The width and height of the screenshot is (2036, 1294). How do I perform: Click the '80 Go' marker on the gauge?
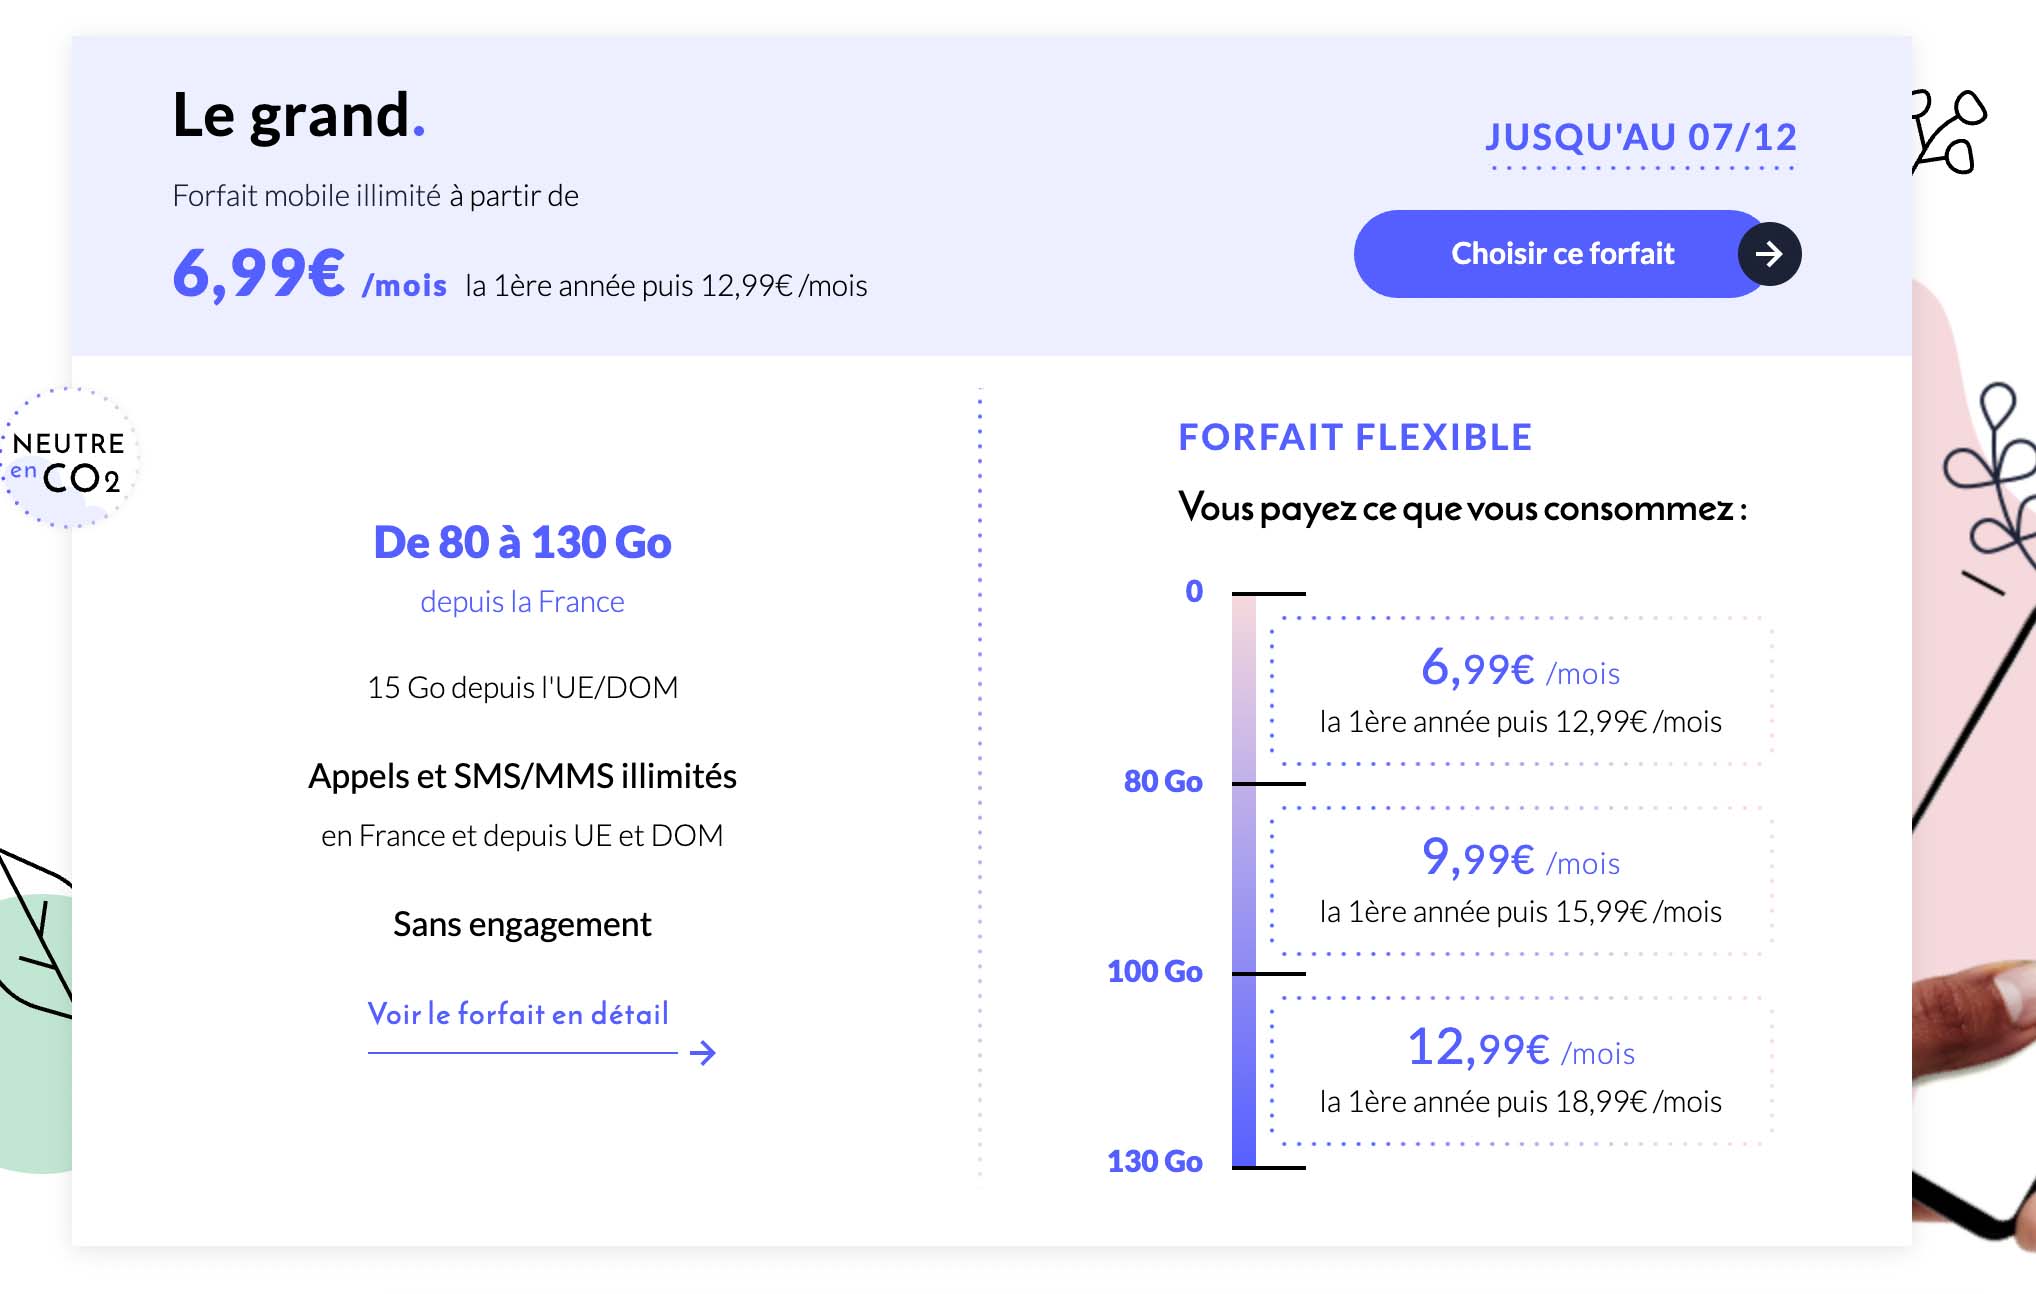coord(1163,781)
